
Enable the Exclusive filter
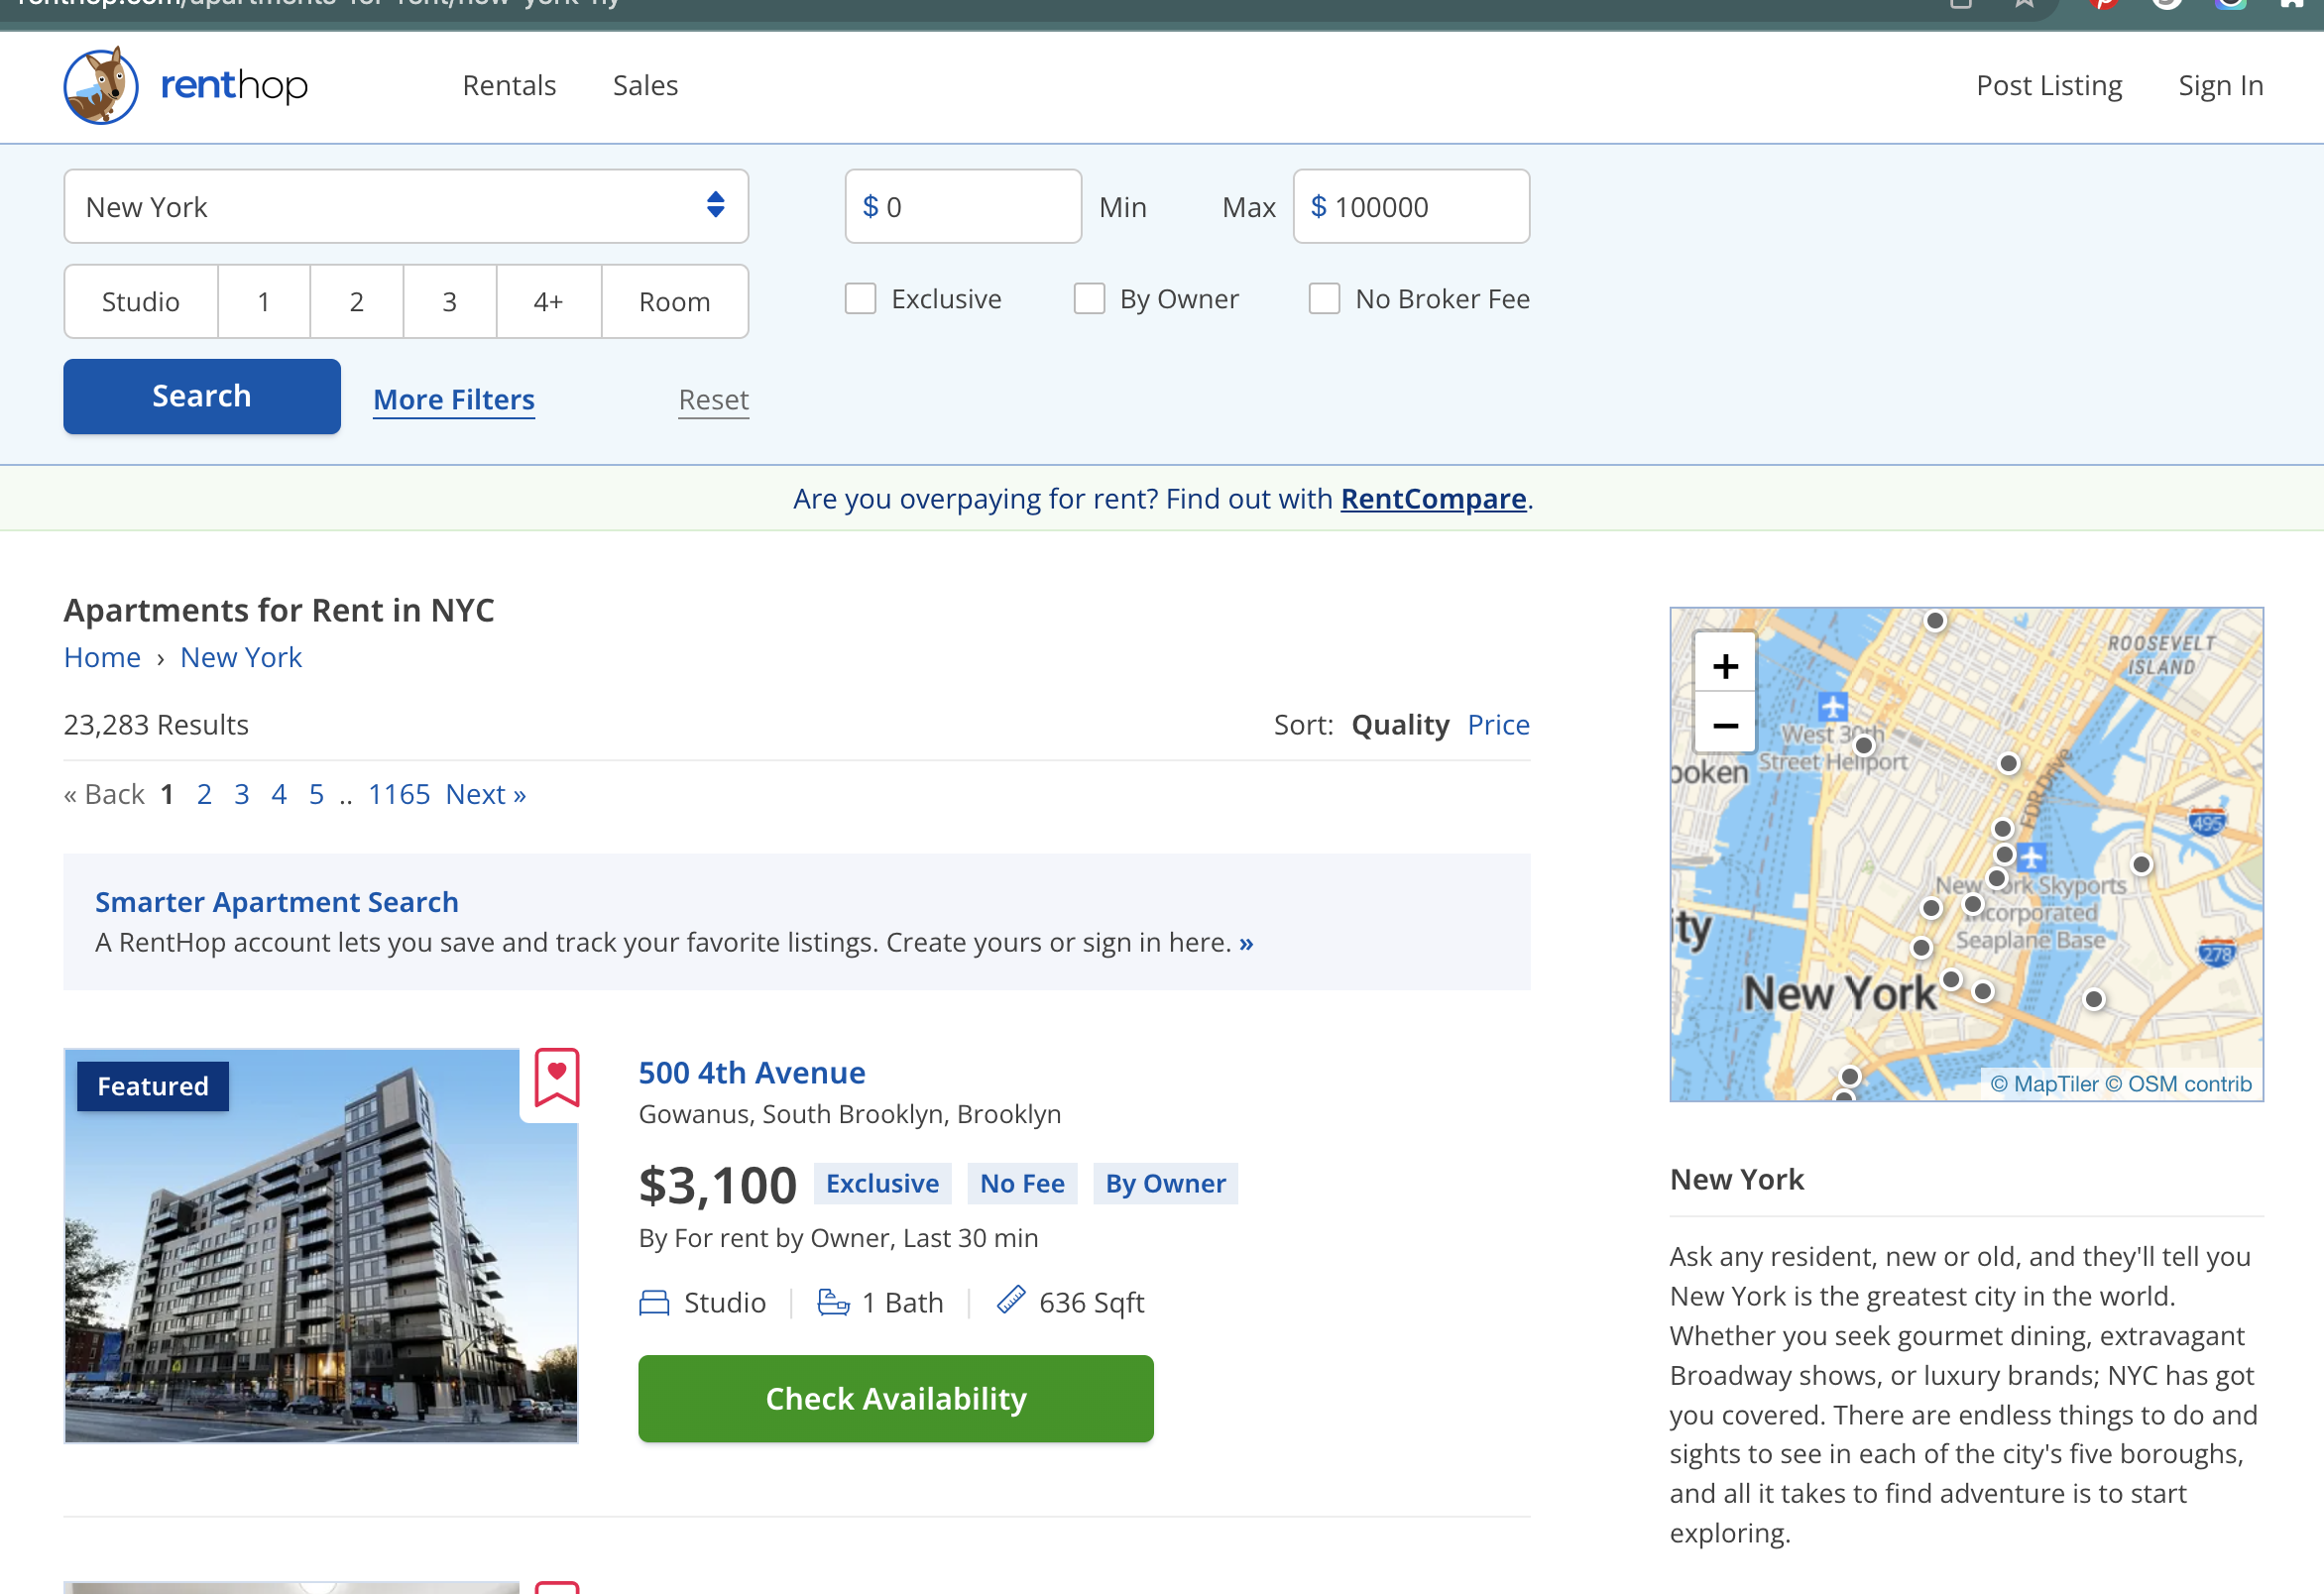[860, 298]
